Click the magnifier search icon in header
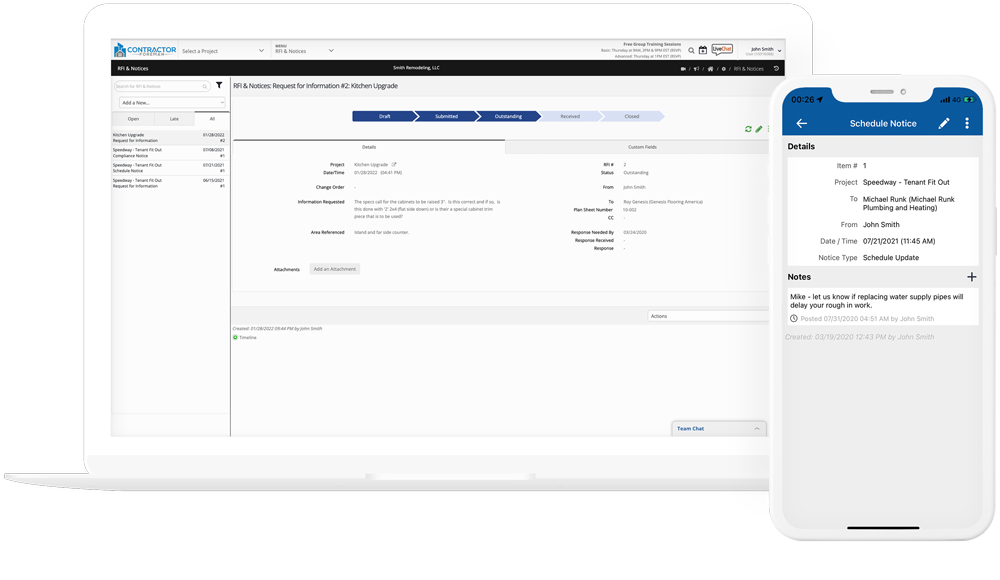This screenshot has width=1000, height=580. (691, 50)
